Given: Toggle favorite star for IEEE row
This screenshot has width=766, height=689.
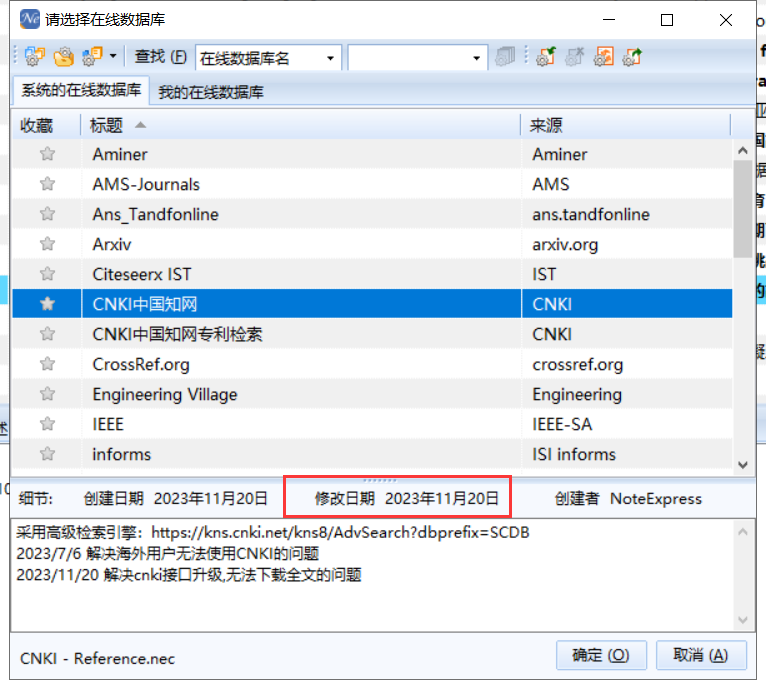Looking at the screenshot, I should click(47, 424).
